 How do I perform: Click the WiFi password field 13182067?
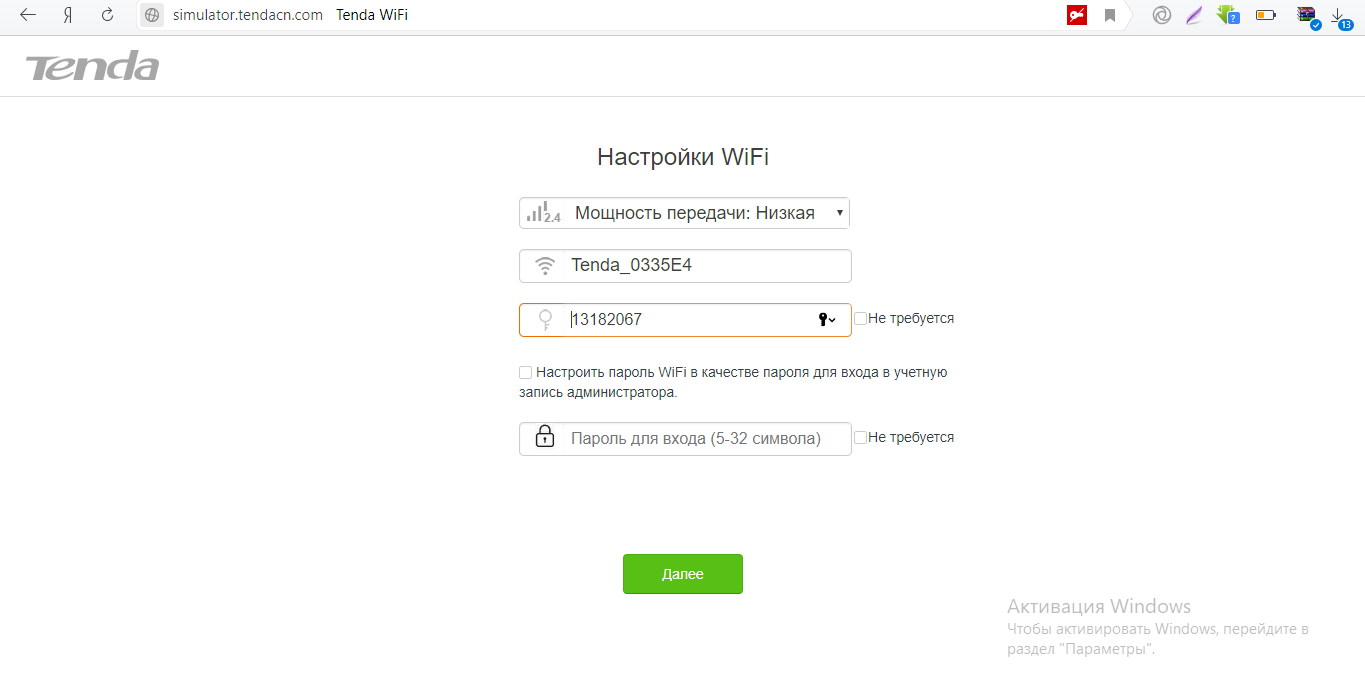(685, 320)
